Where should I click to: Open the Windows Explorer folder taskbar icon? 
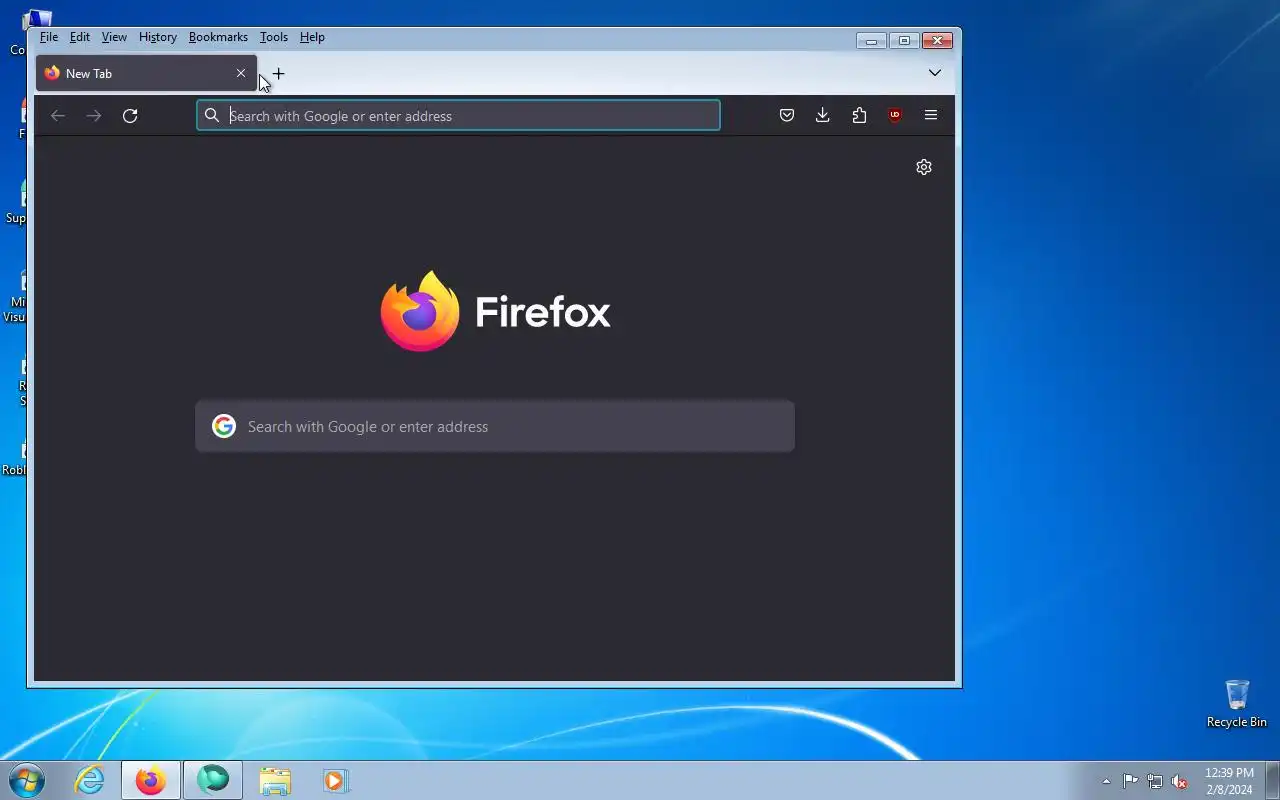pos(275,780)
